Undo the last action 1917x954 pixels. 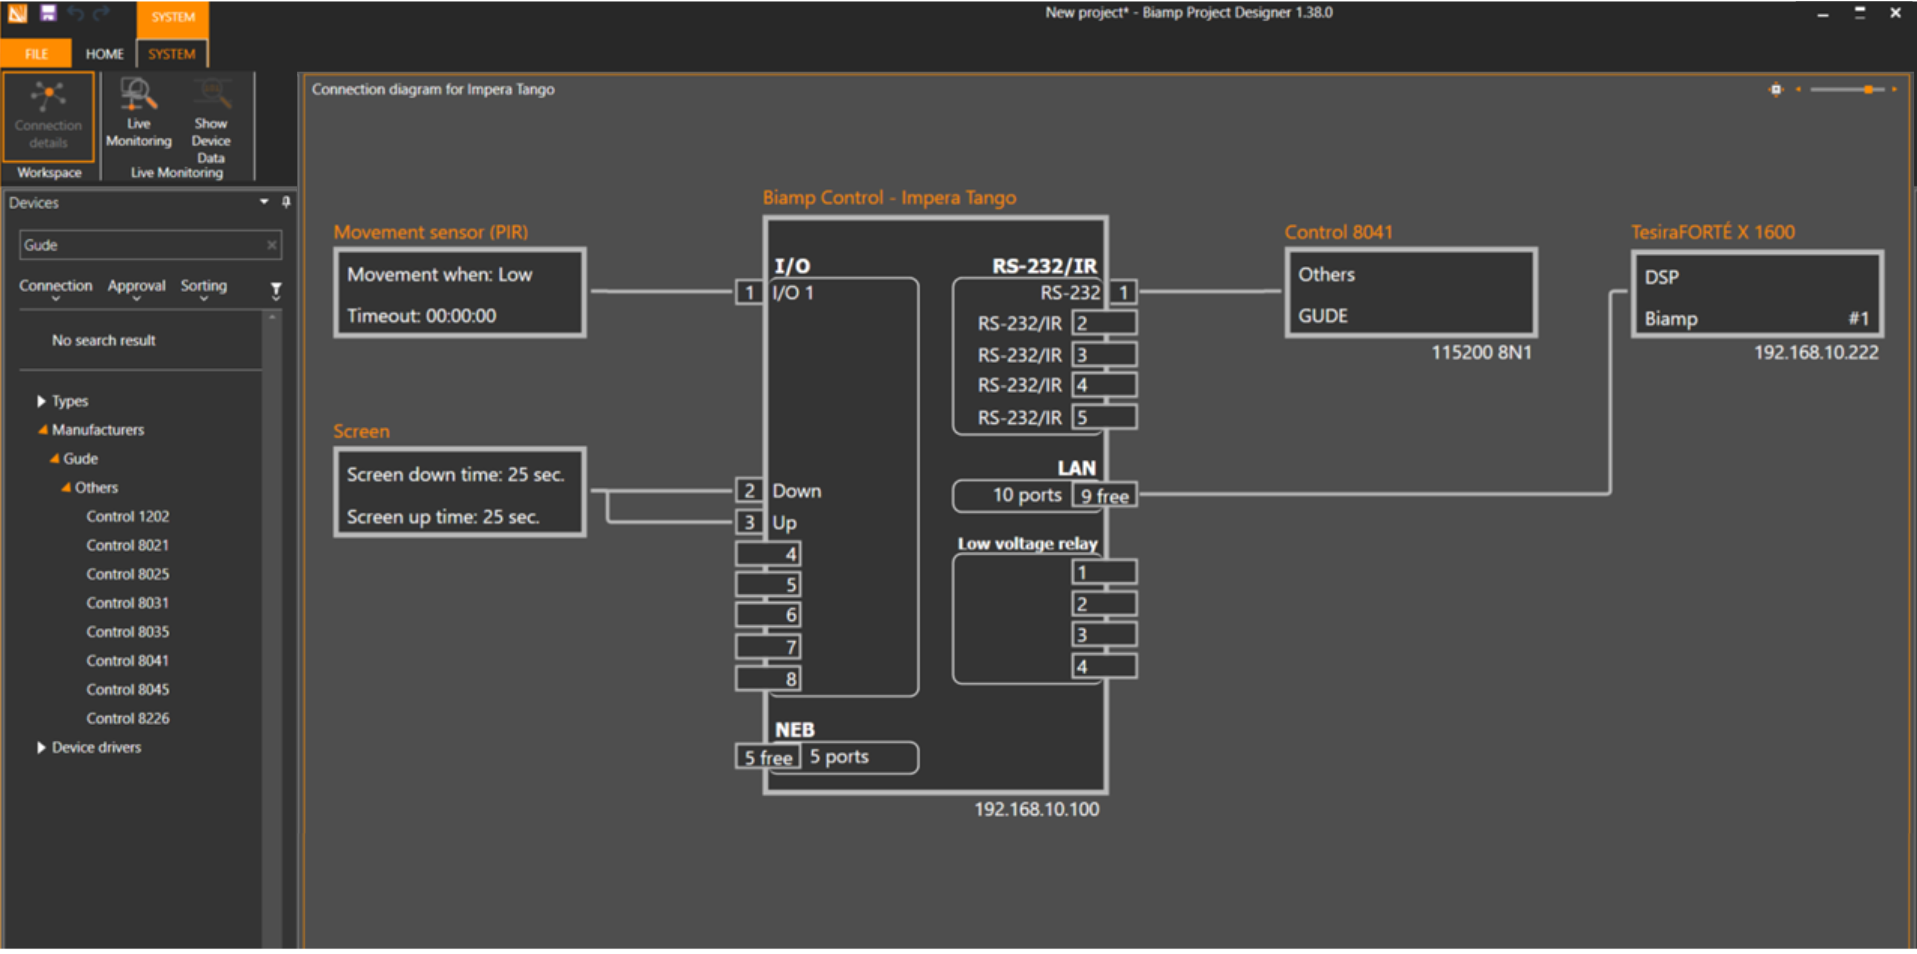75,13
